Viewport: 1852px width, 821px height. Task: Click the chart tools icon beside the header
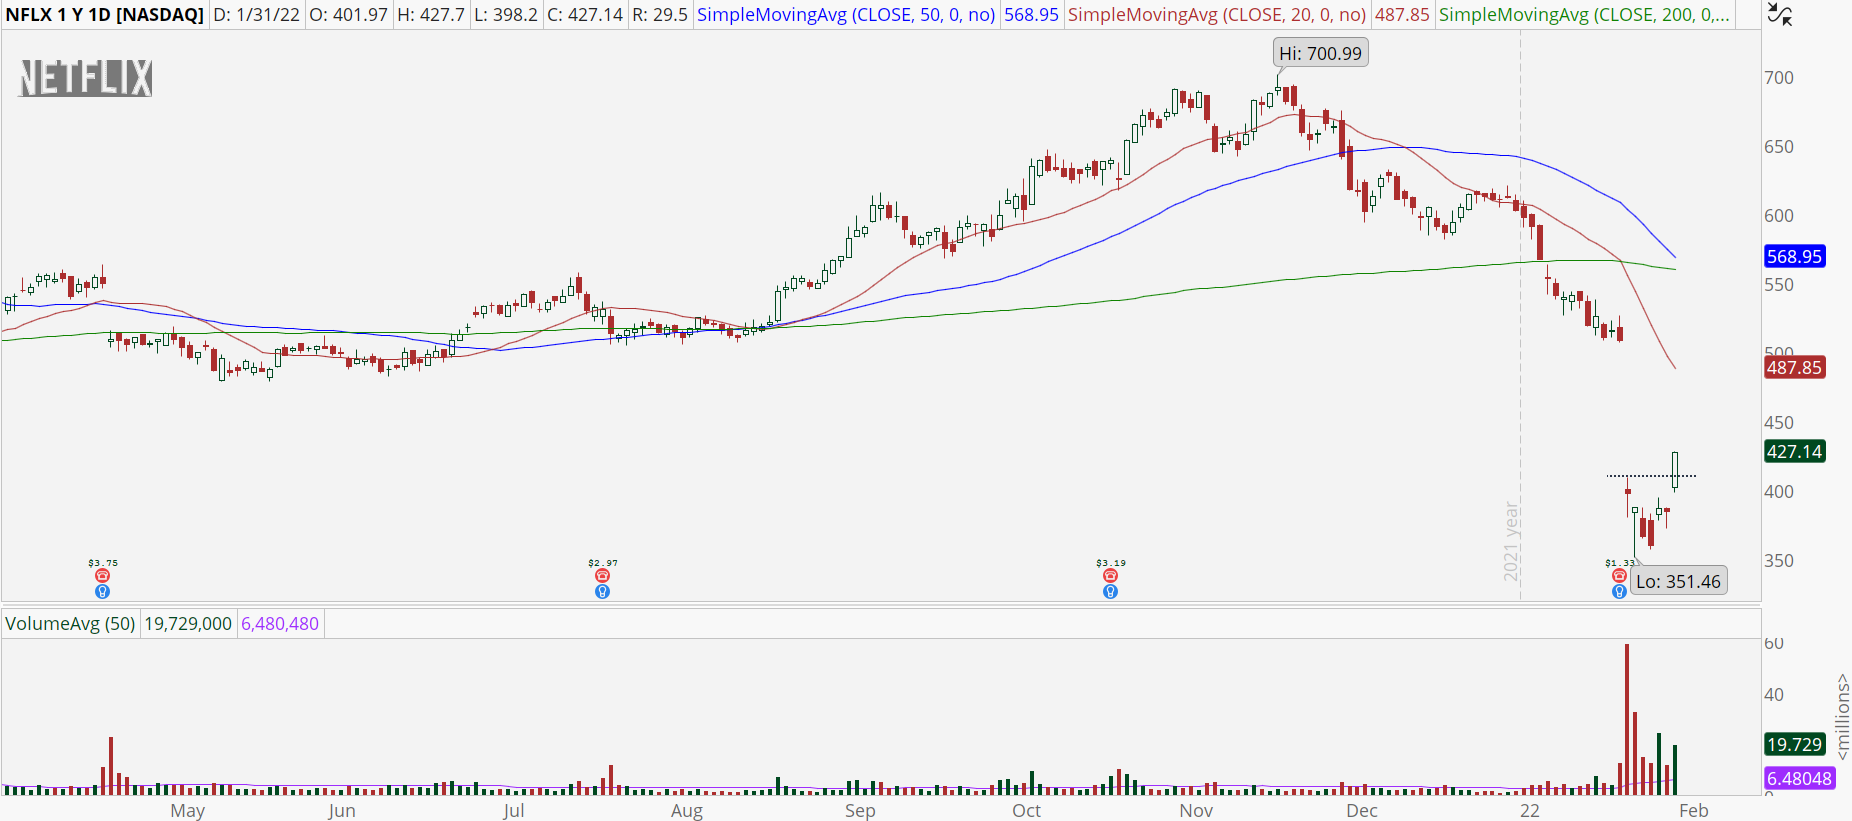pyautogui.click(x=1780, y=14)
